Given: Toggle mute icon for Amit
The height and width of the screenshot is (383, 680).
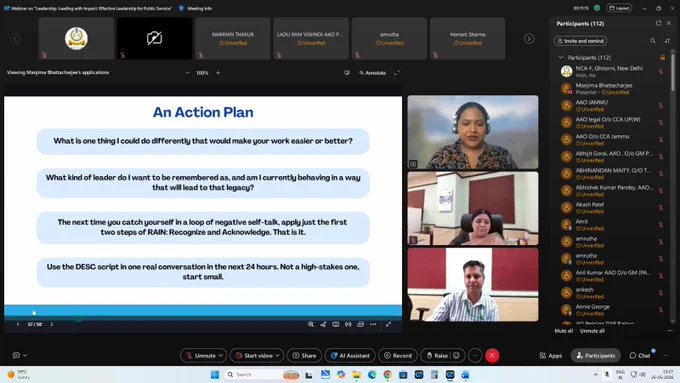Looking at the screenshot, I should pyautogui.click(x=661, y=224).
